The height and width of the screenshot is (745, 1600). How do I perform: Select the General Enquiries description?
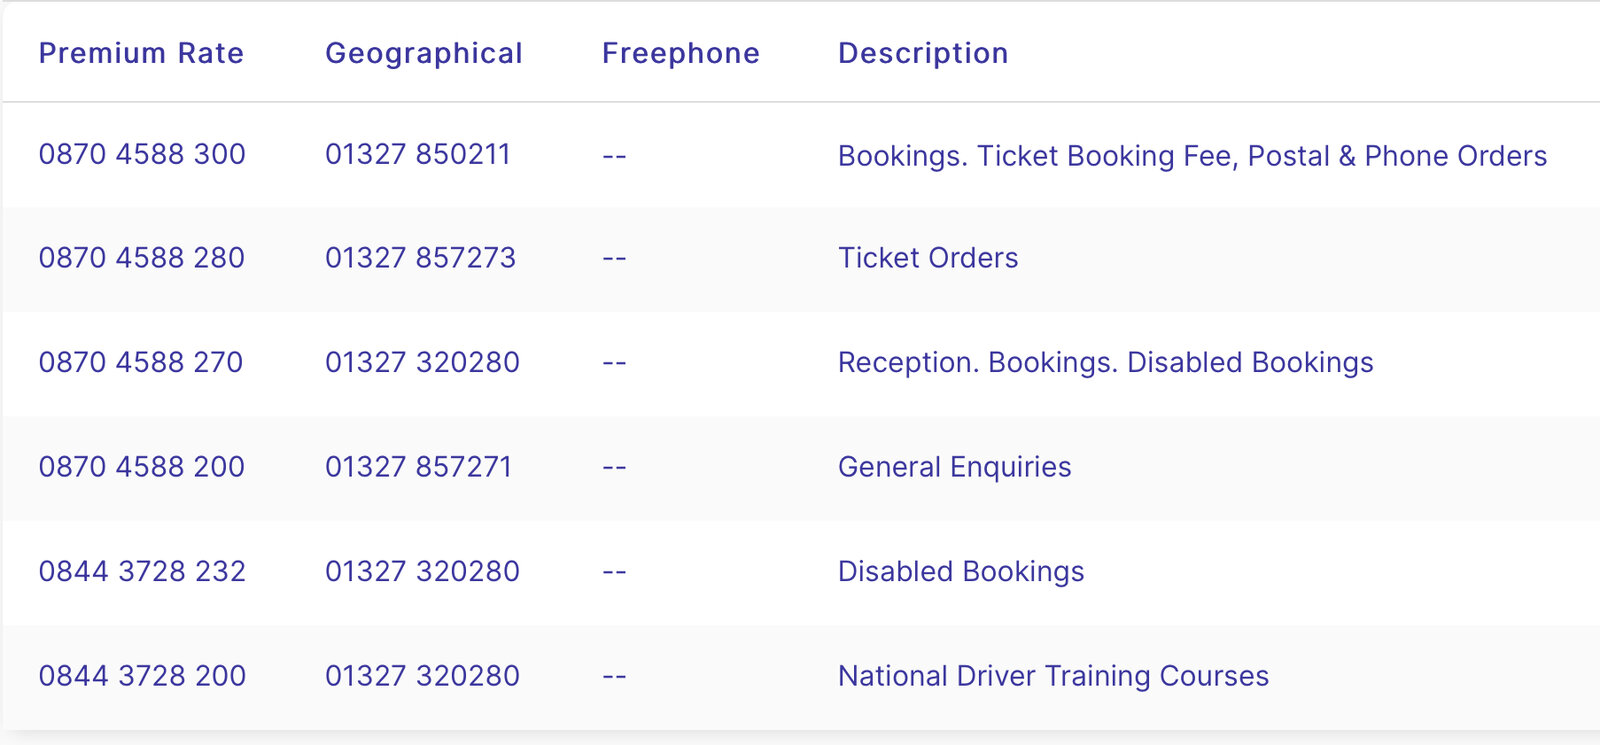point(954,467)
